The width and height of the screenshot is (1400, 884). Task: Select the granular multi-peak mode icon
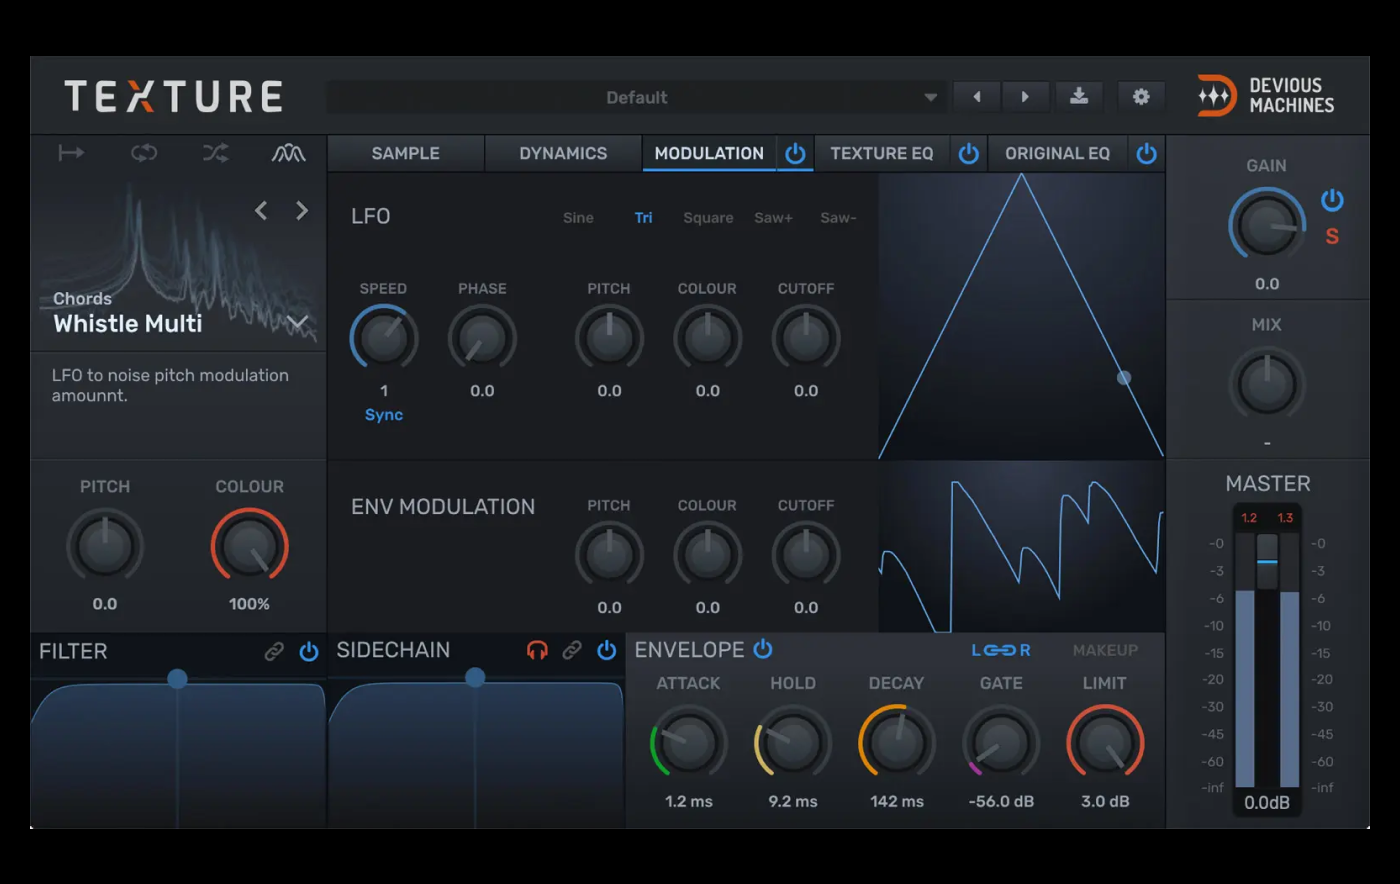tap(289, 153)
